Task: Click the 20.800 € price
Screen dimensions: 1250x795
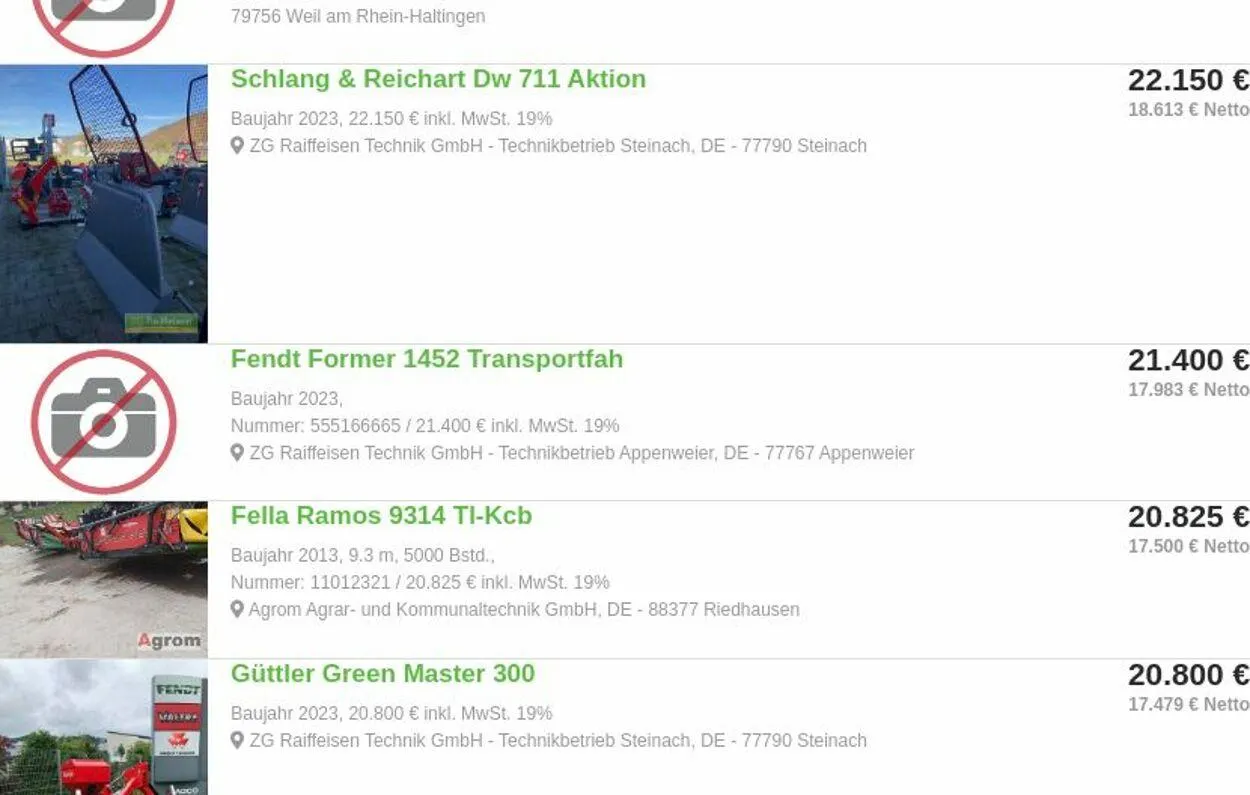Action: (1187, 675)
